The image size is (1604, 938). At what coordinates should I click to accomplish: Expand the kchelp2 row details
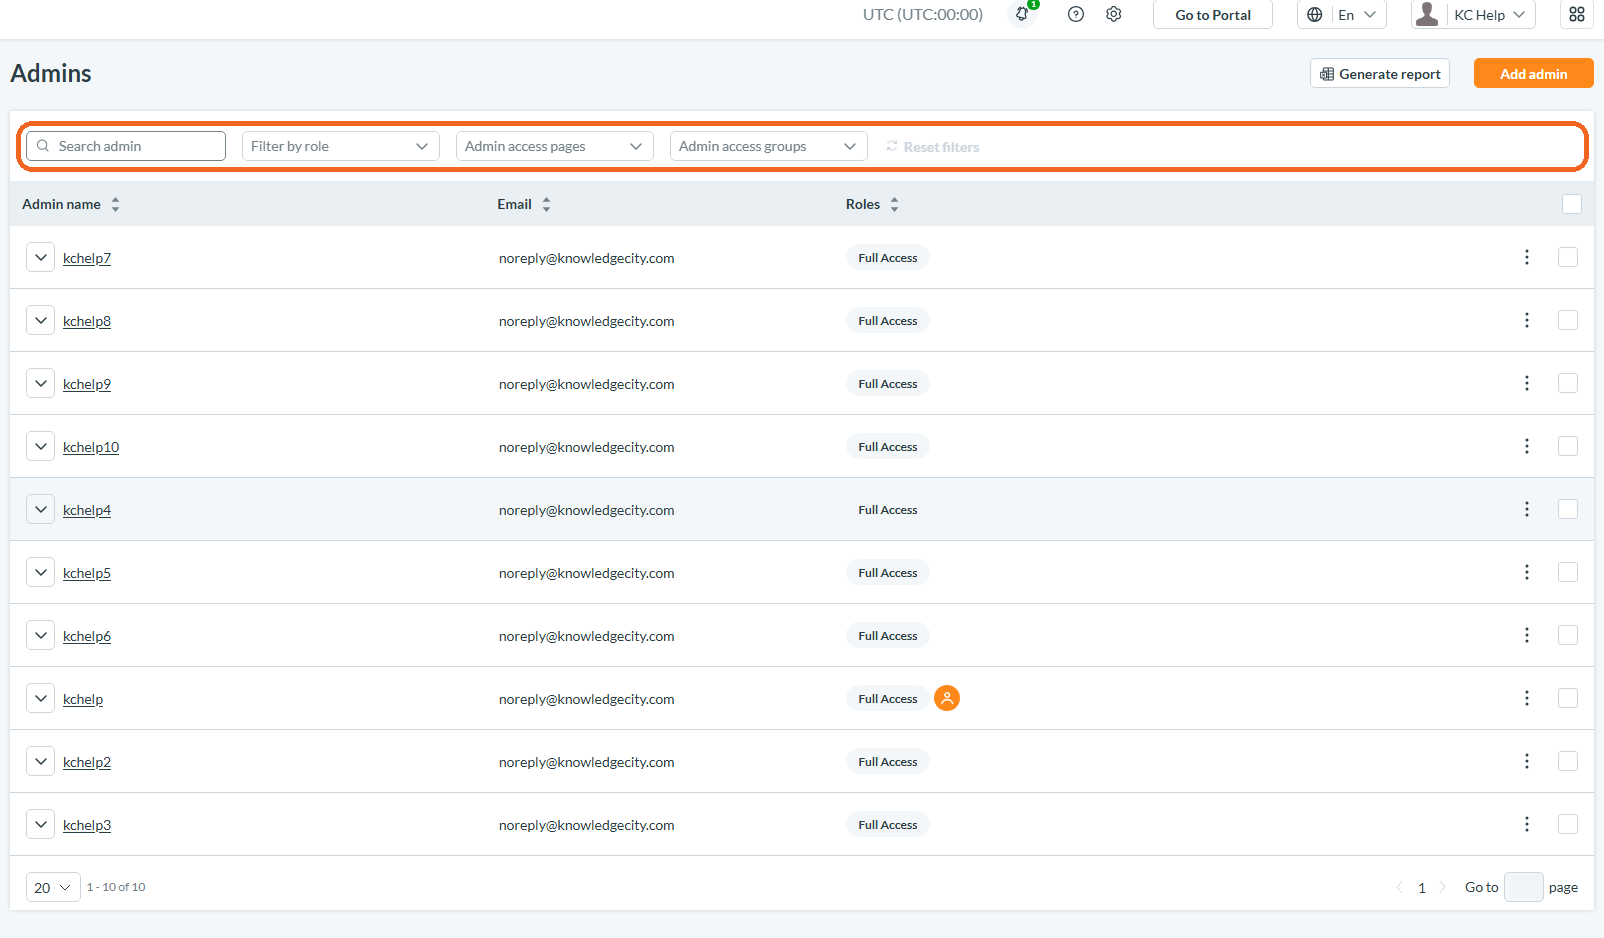[x=40, y=761]
